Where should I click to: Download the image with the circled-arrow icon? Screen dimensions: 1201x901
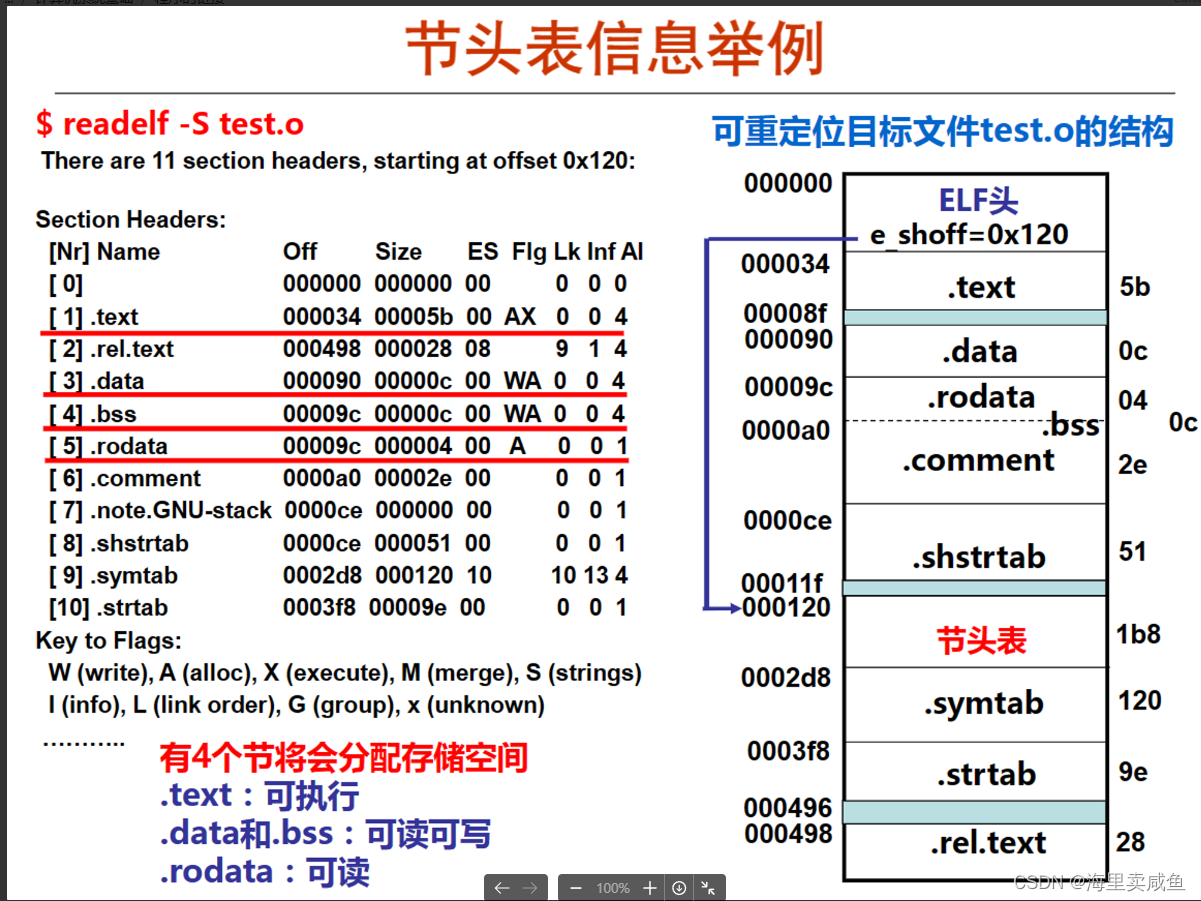click(x=679, y=888)
